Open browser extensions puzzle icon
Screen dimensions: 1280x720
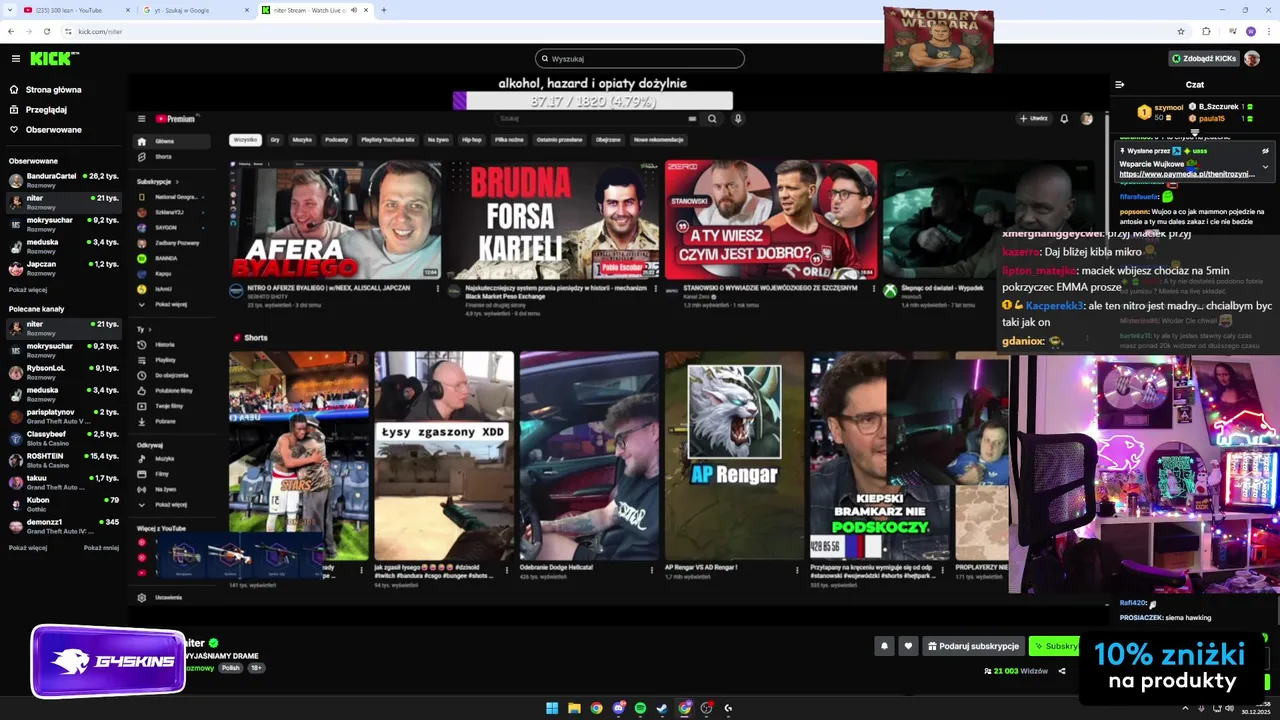tap(1206, 31)
